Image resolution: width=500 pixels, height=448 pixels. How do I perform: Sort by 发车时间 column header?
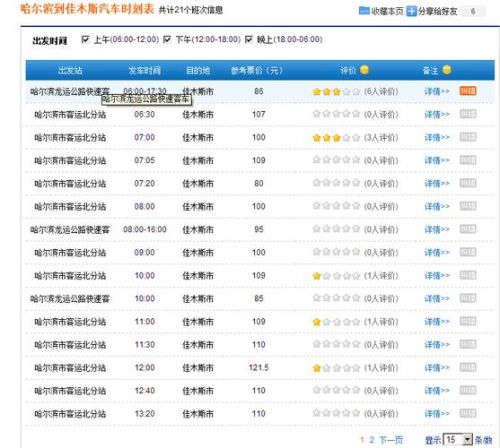(145, 70)
